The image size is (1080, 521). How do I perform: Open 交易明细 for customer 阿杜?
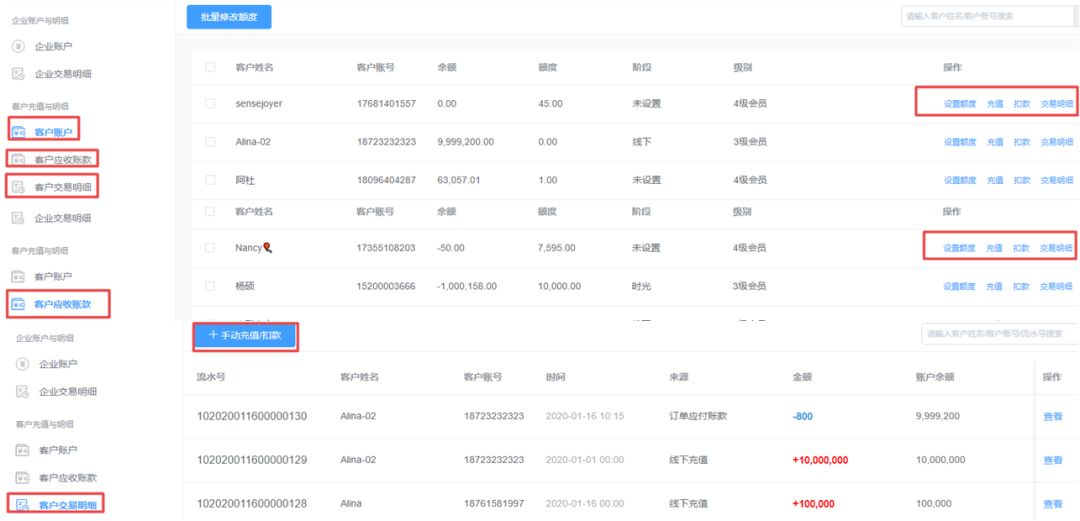(1056, 181)
